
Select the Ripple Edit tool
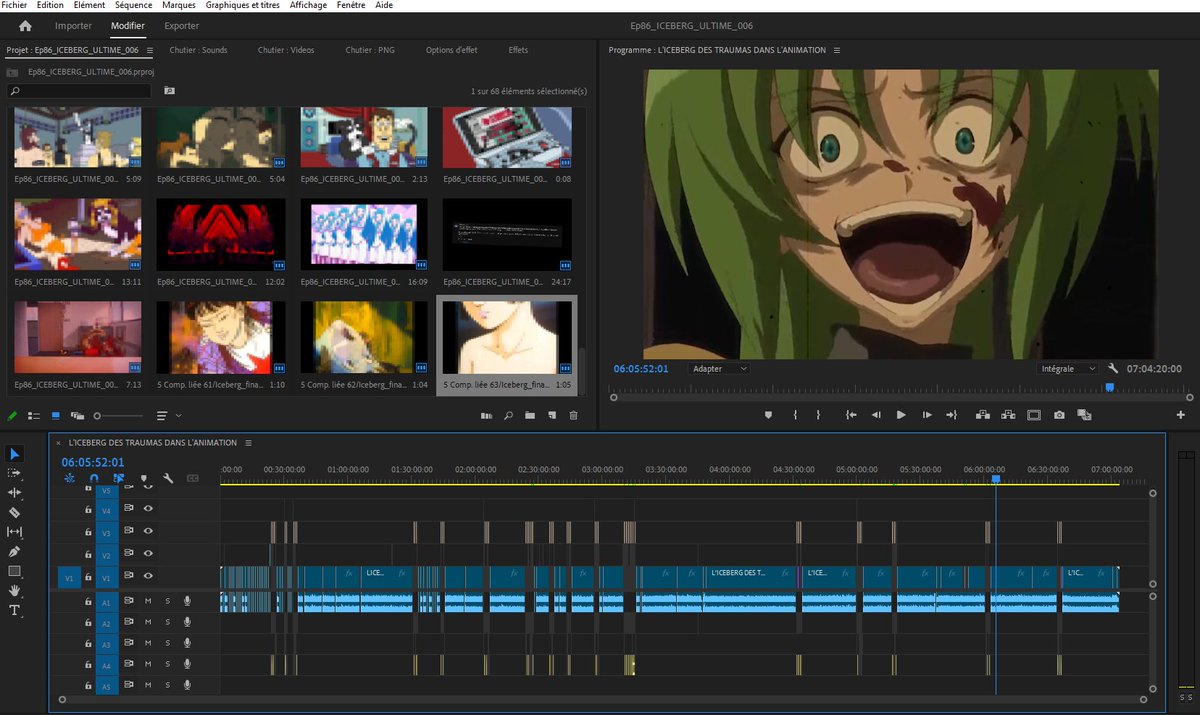[15, 493]
